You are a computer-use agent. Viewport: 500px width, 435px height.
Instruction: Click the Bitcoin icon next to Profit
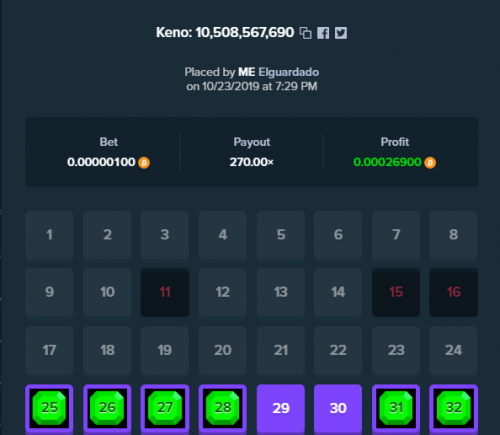[430, 163]
